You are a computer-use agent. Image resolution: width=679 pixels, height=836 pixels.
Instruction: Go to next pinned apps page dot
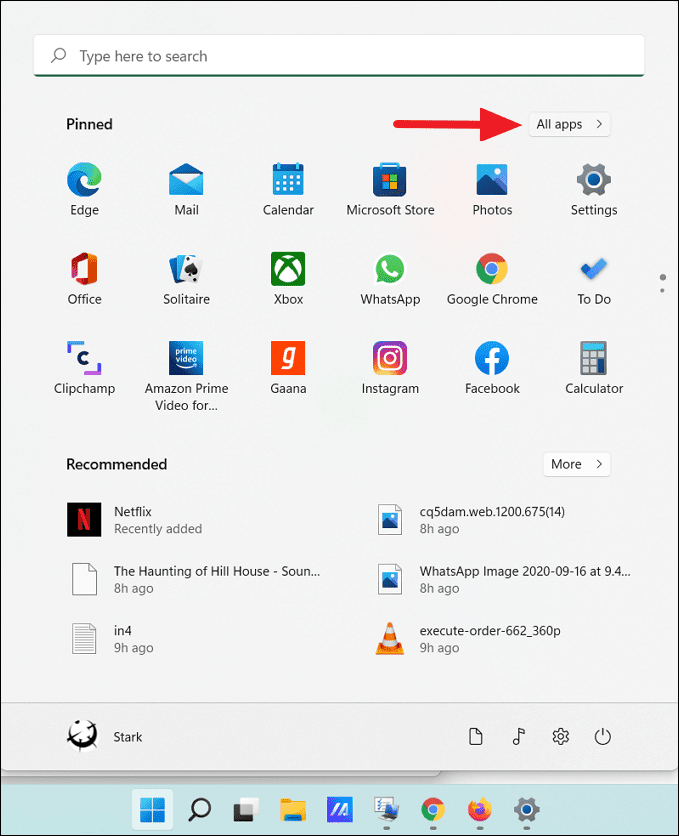(x=662, y=291)
